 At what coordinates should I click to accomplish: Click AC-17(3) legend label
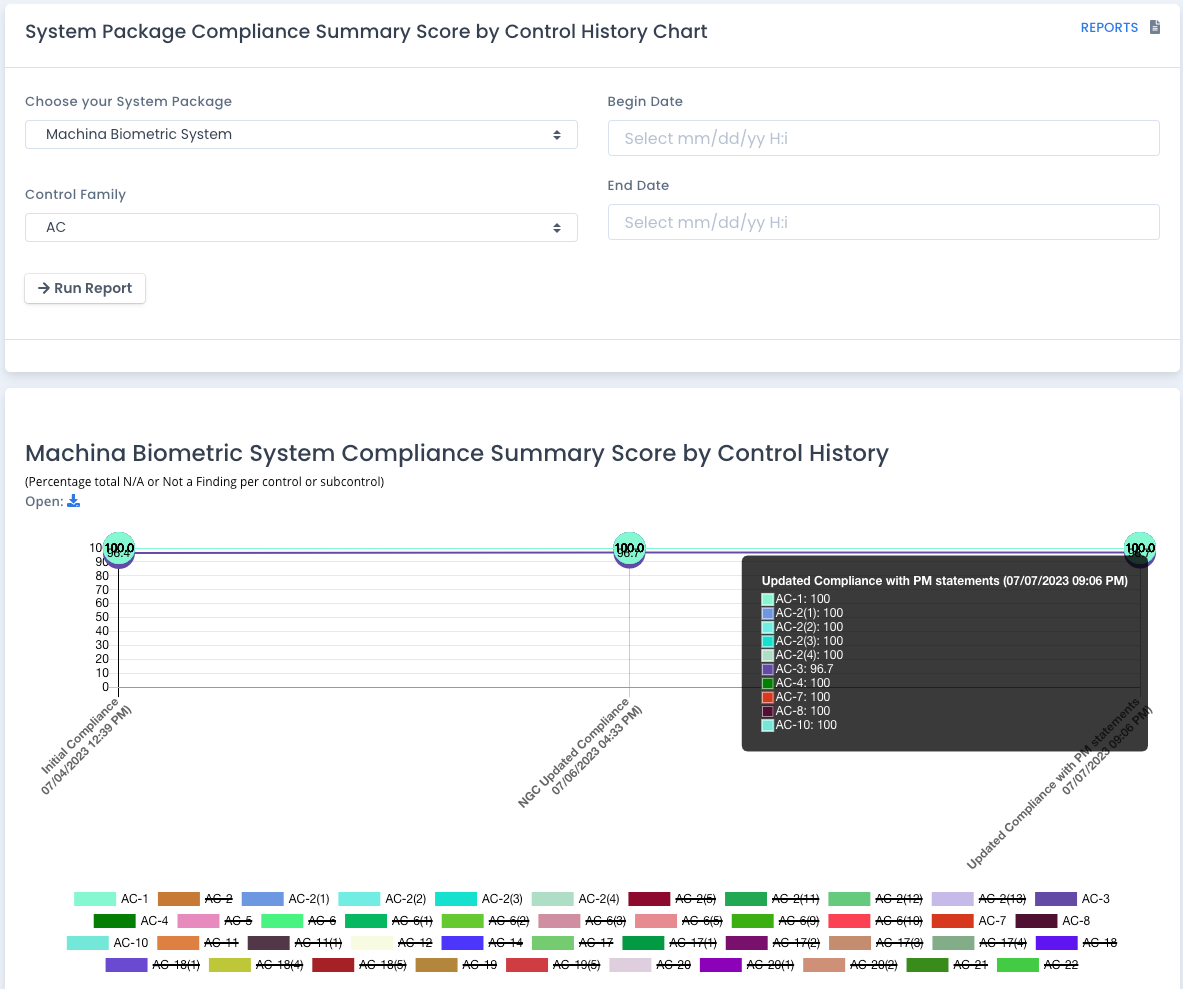899,942
